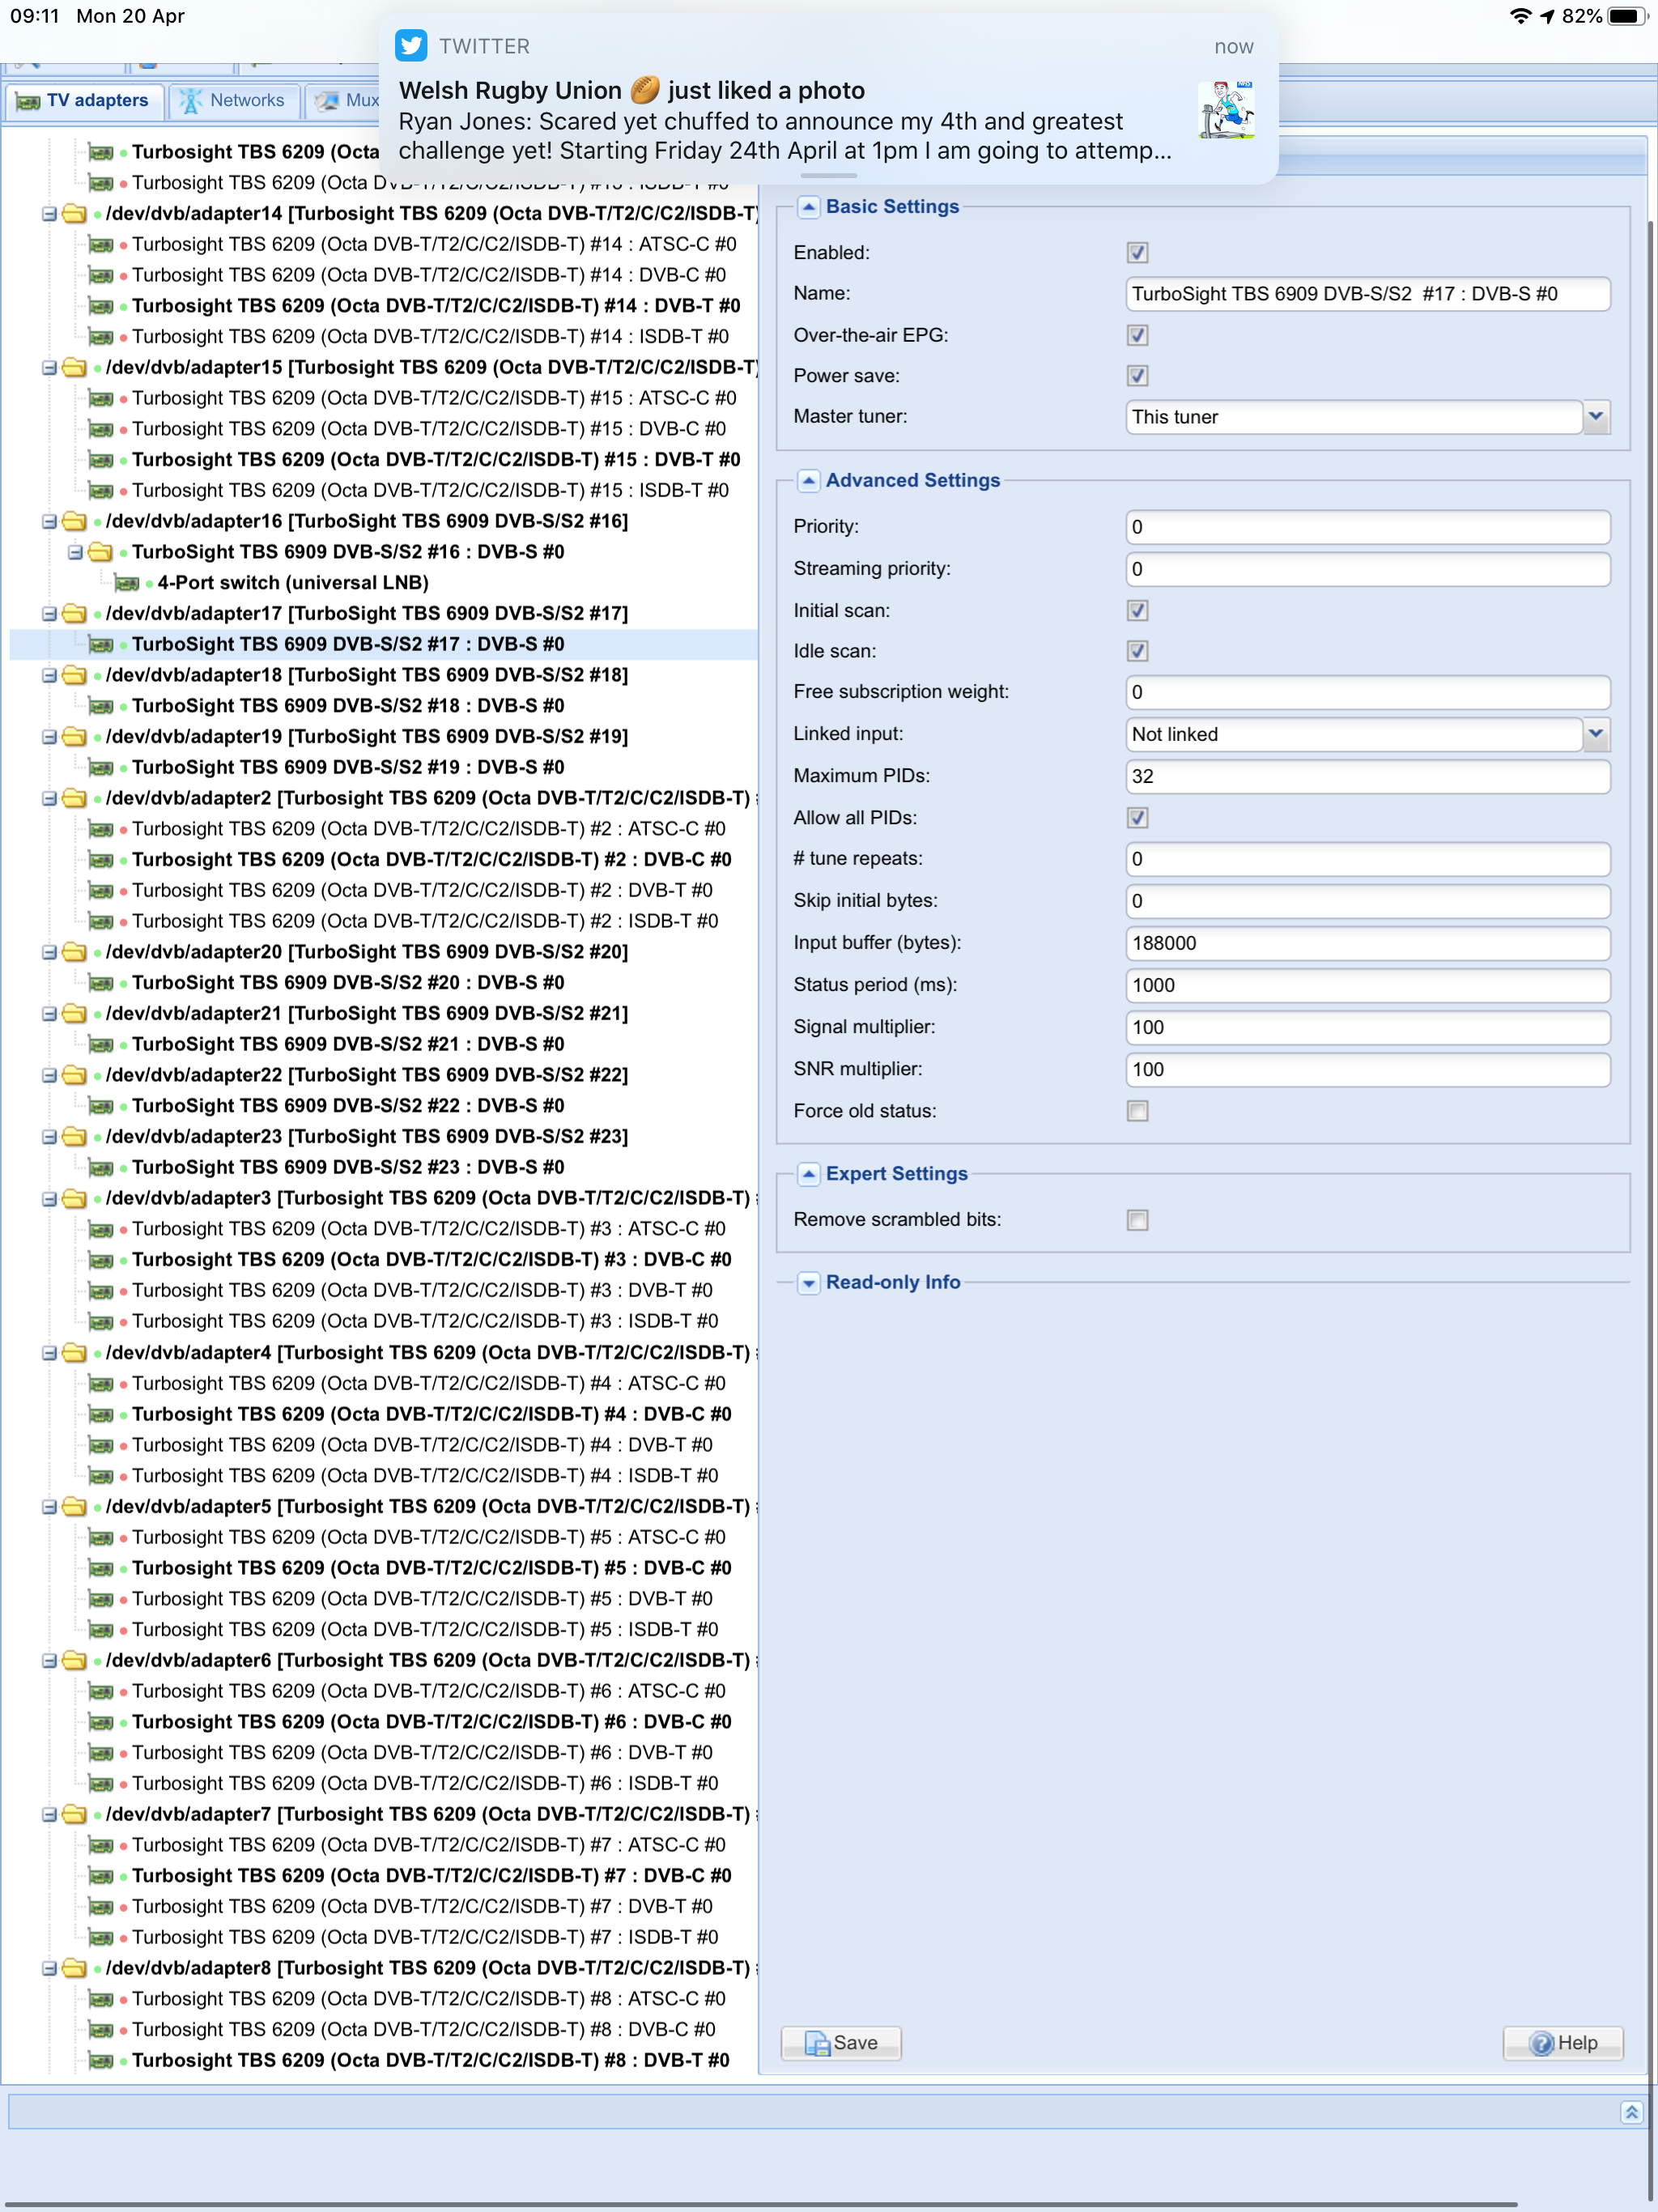Click folder icon of /dev/dvb/adapter14
Screen dimensions: 1658x2212
(x=74, y=213)
